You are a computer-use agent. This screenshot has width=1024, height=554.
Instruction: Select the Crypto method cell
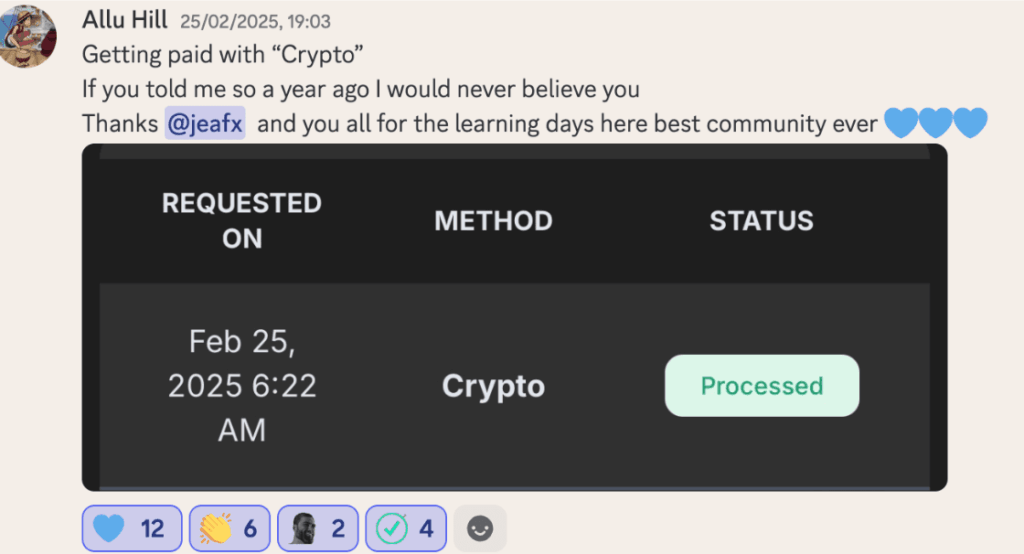[494, 385]
